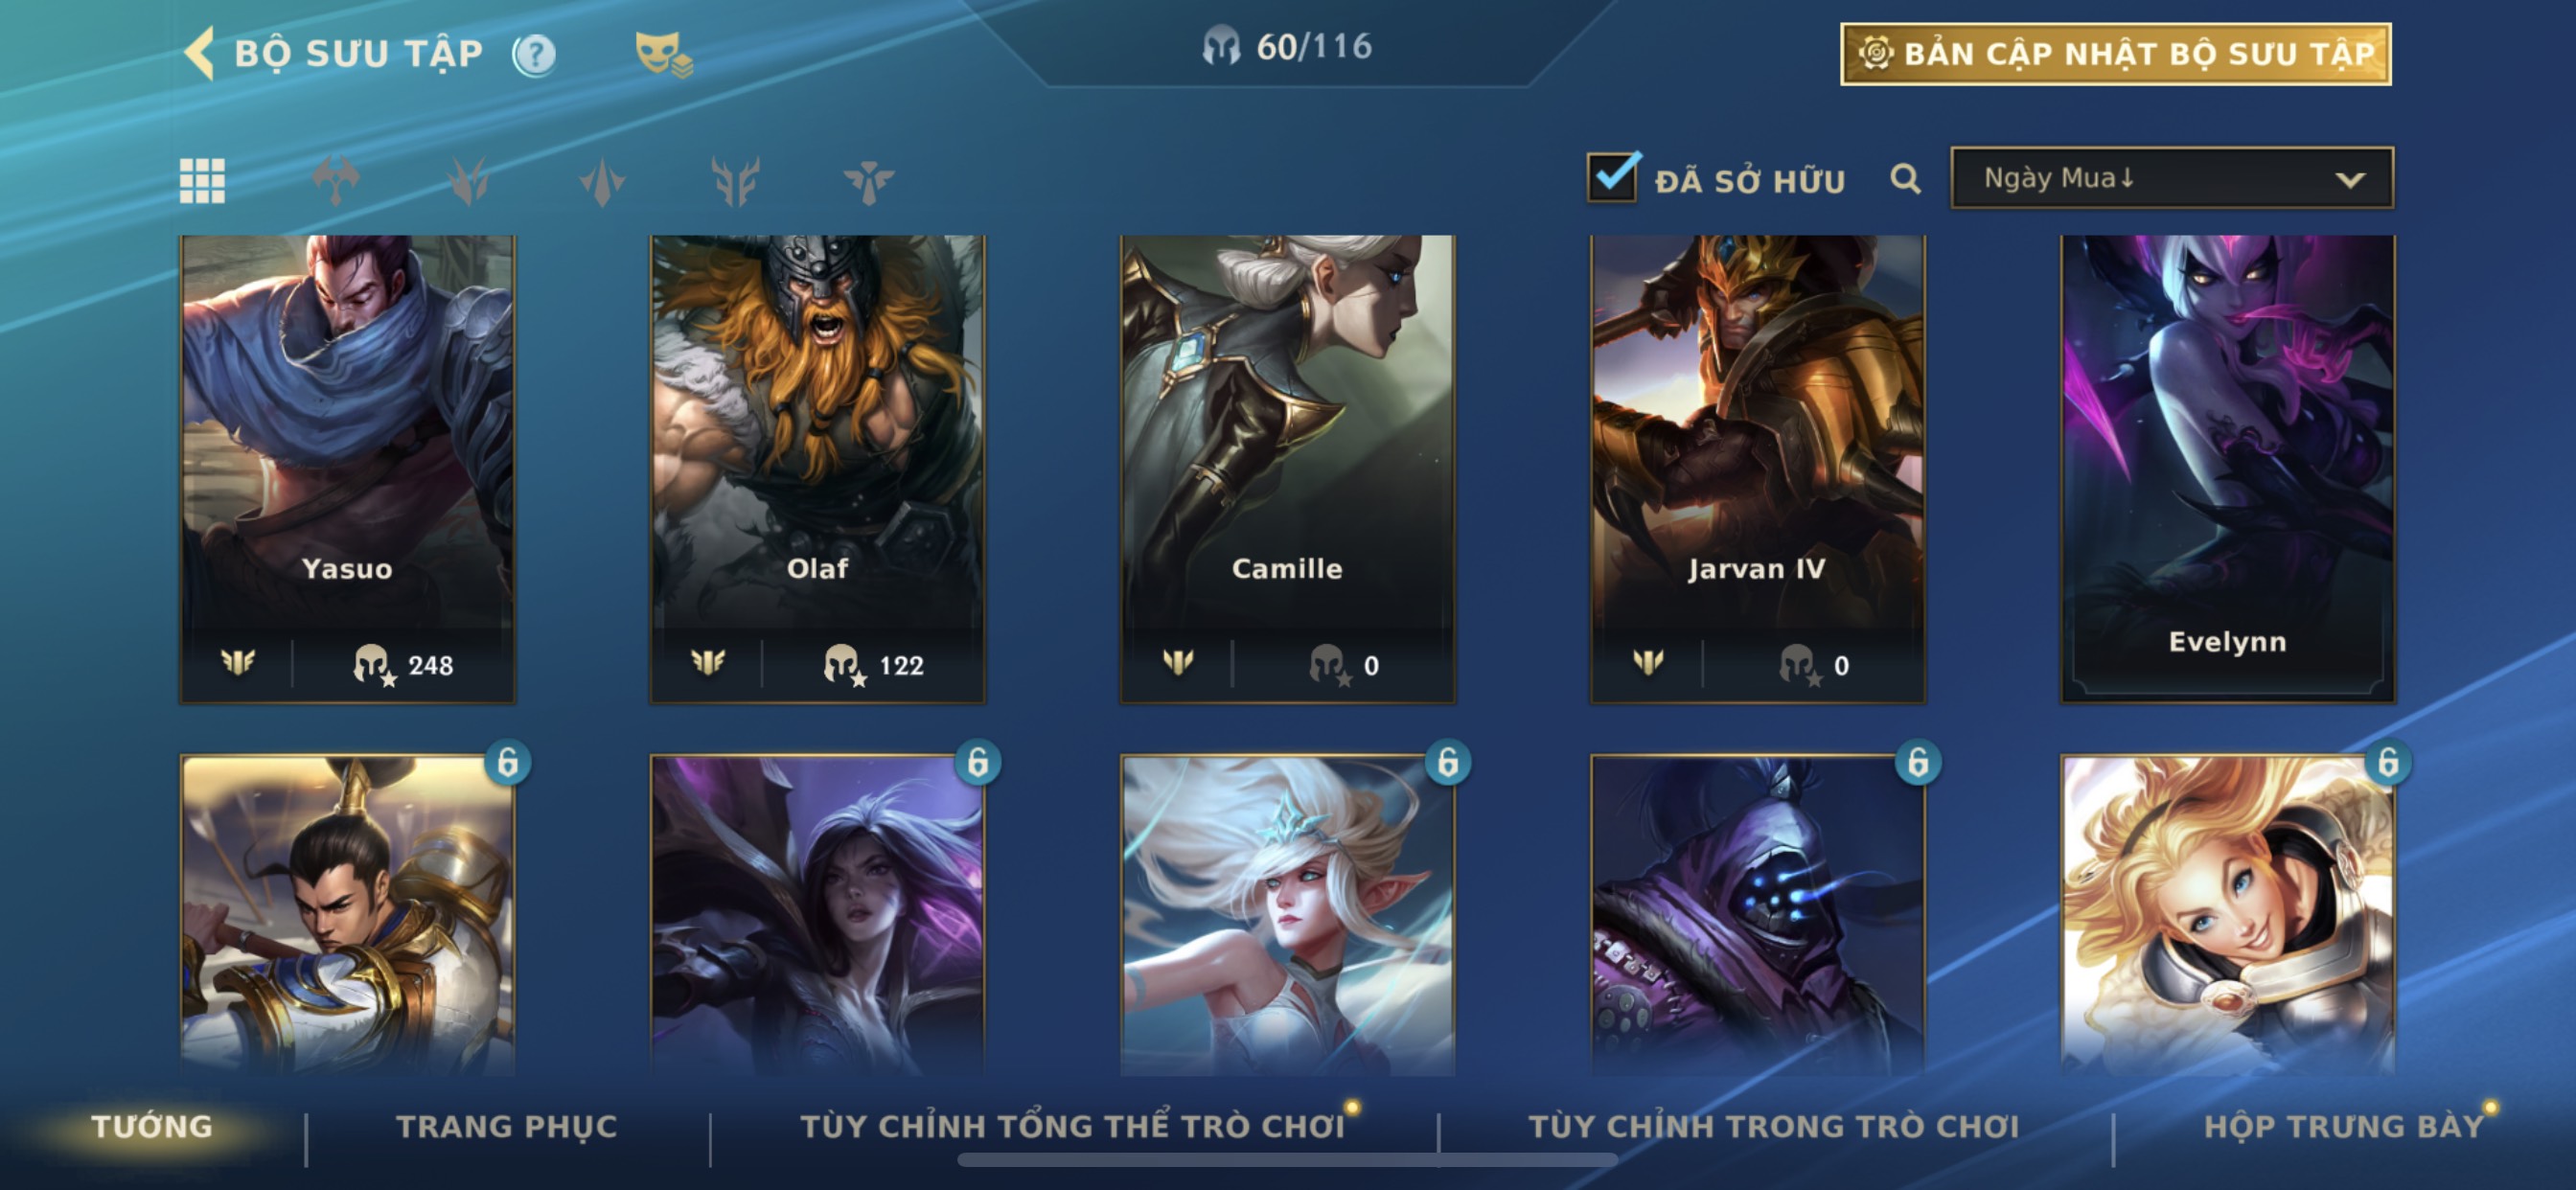The height and width of the screenshot is (1190, 2576).
Task: Filter by the third role emblem icon
Action: coord(602,181)
